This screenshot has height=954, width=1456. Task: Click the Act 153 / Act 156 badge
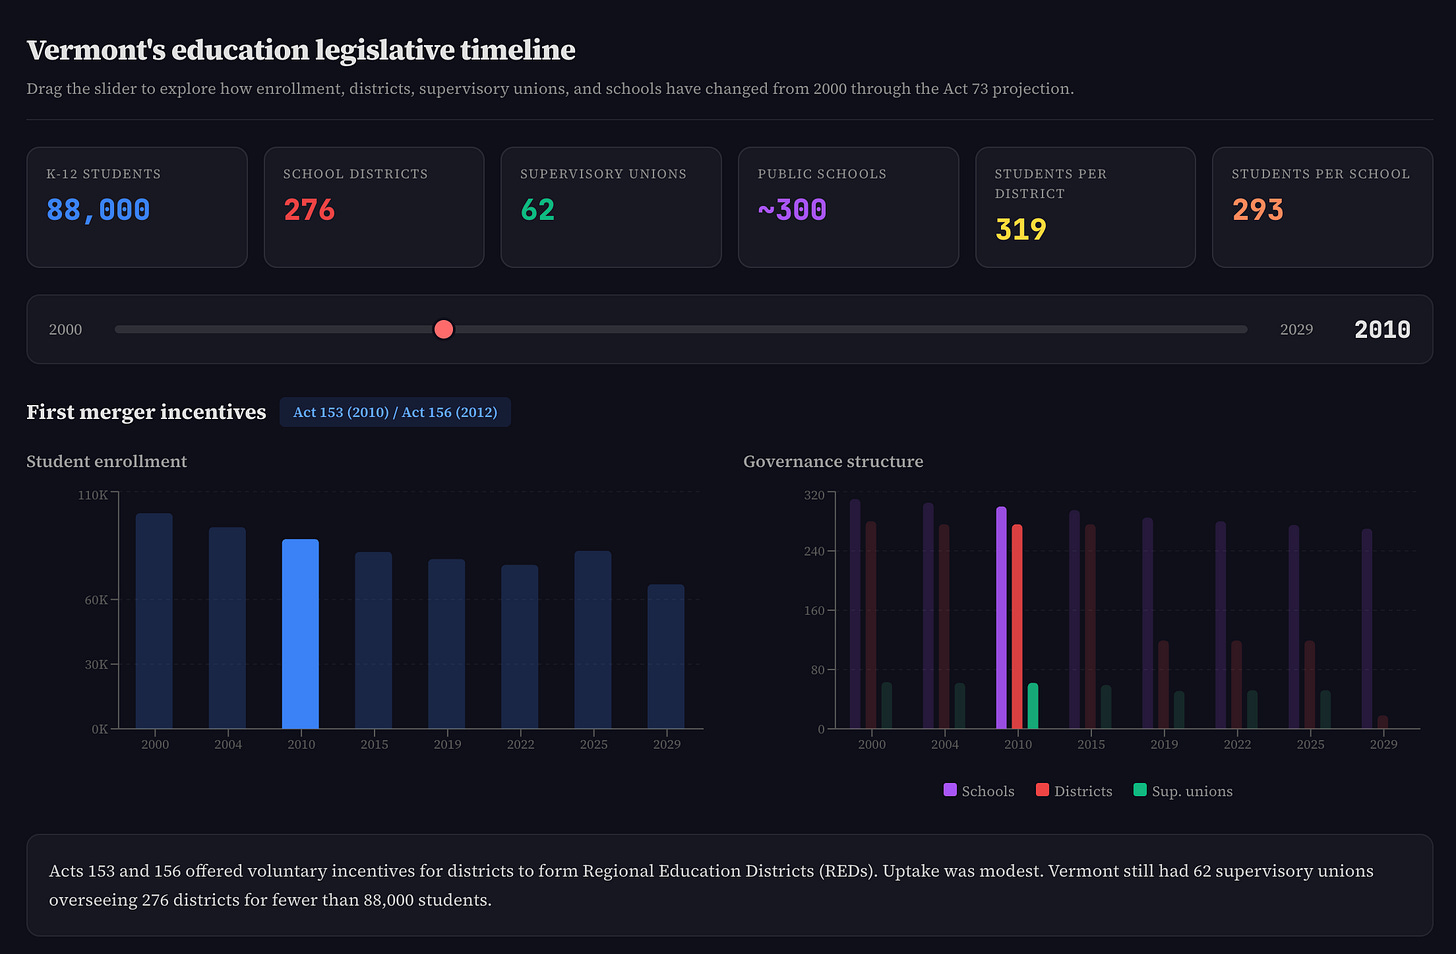395,412
